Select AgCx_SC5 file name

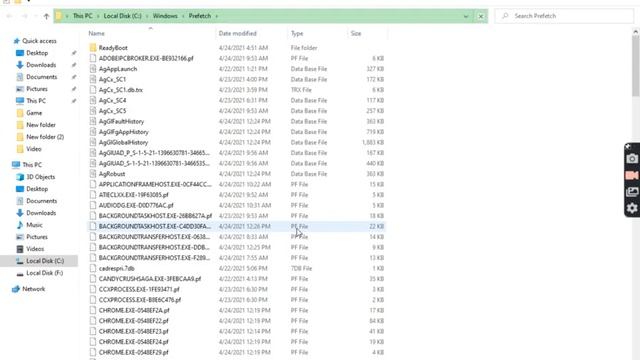112,111
